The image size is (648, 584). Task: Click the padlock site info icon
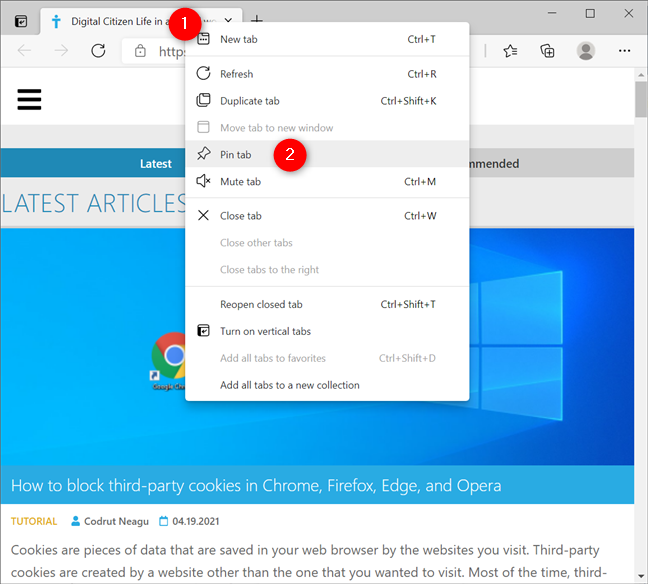click(x=140, y=51)
